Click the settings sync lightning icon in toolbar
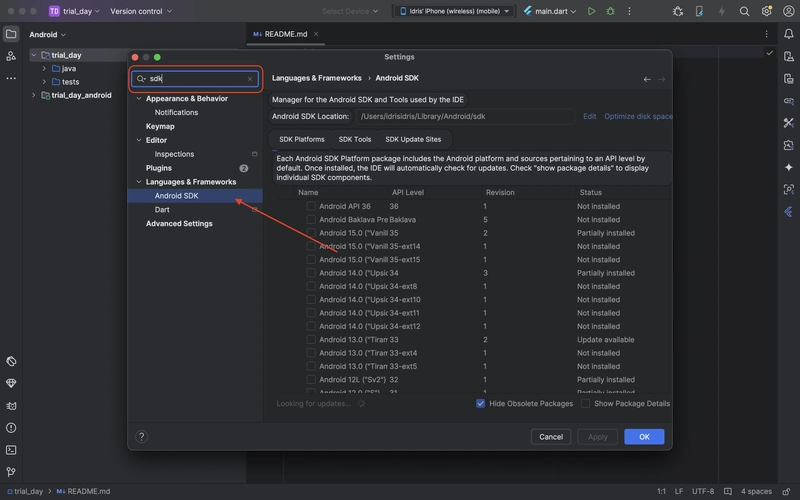This screenshot has height=500, width=800. [721, 11]
